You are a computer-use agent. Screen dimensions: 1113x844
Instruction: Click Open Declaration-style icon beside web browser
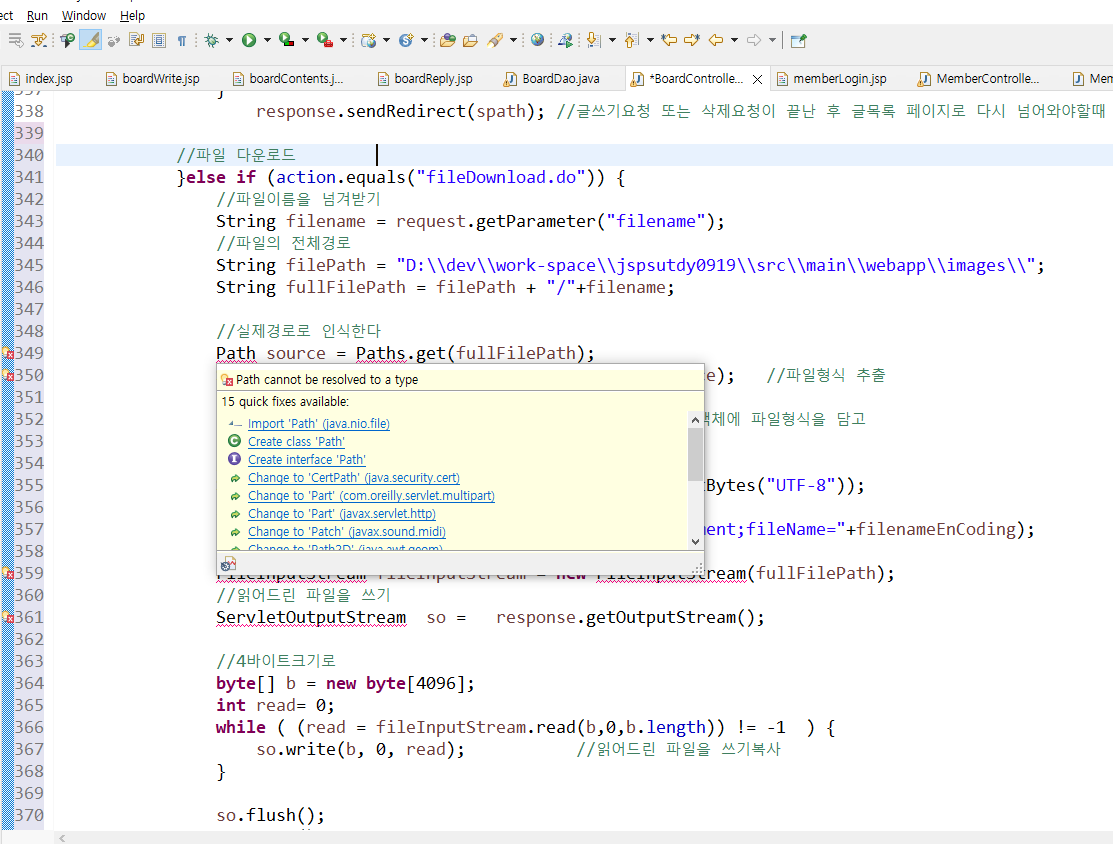[x=565, y=40]
